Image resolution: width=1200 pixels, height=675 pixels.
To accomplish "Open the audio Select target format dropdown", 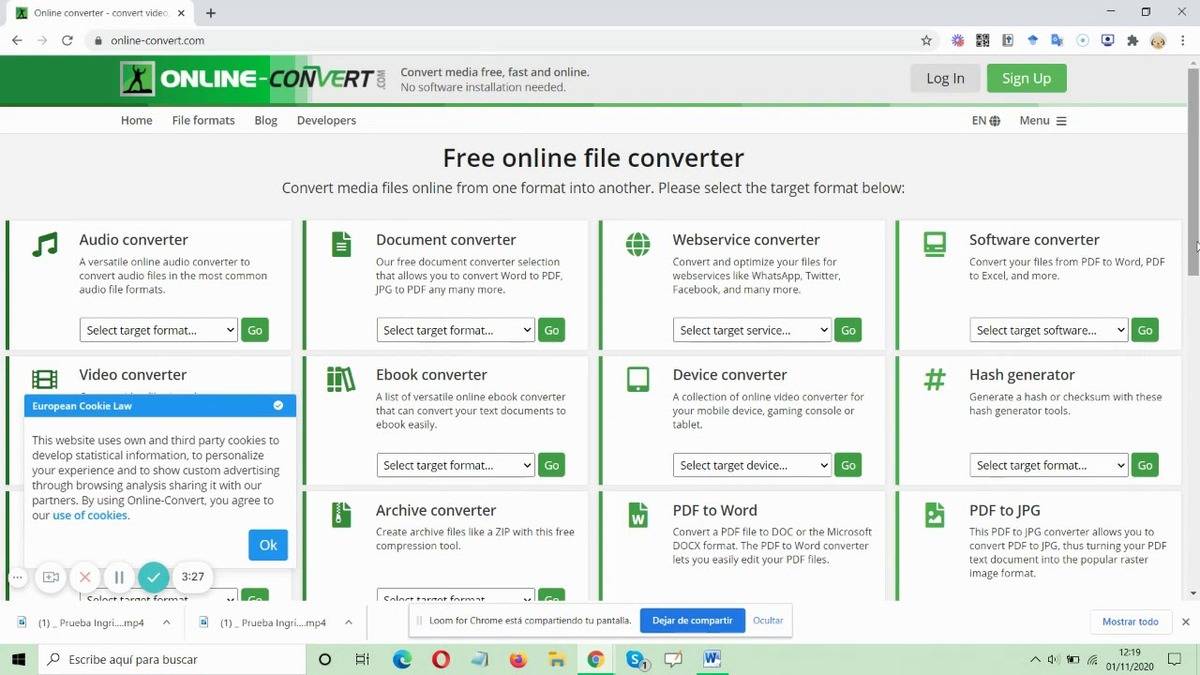I will pyautogui.click(x=158, y=330).
